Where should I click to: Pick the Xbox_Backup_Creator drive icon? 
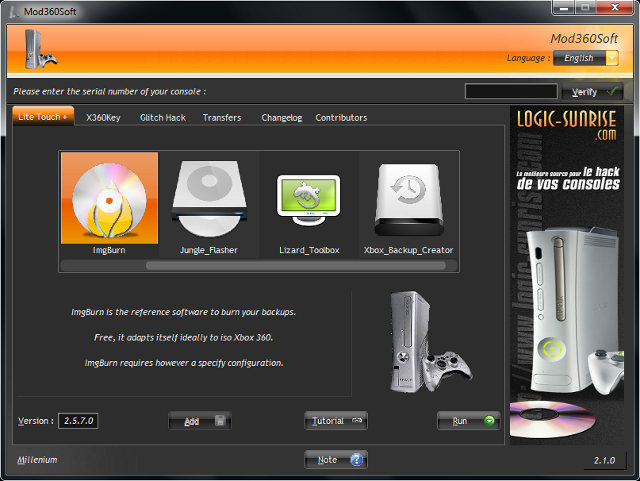408,200
